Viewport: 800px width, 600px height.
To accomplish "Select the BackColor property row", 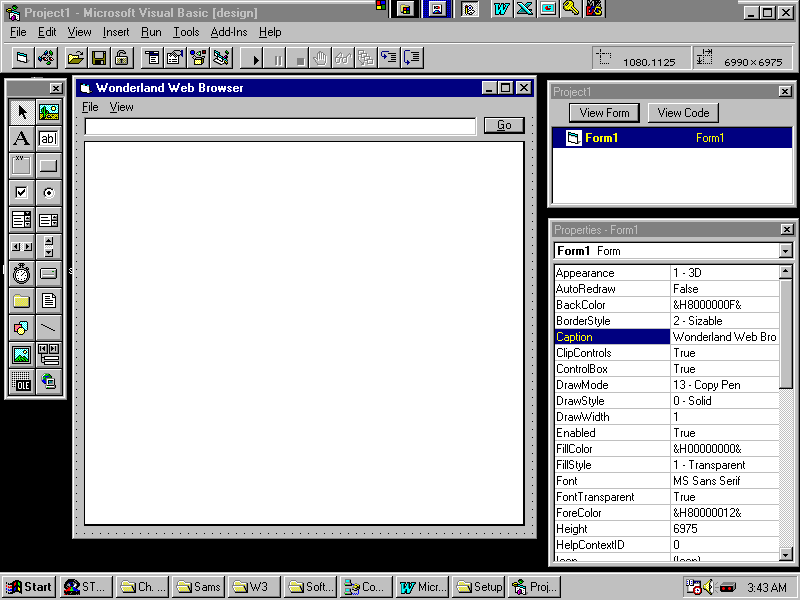I will [x=612, y=305].
